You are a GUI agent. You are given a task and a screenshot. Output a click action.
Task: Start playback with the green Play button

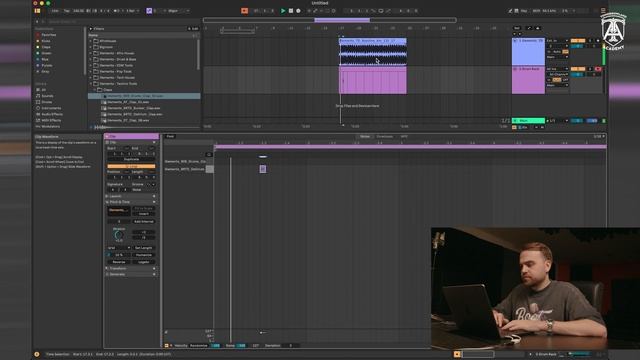pyautogui.click(x=283, y=11)
